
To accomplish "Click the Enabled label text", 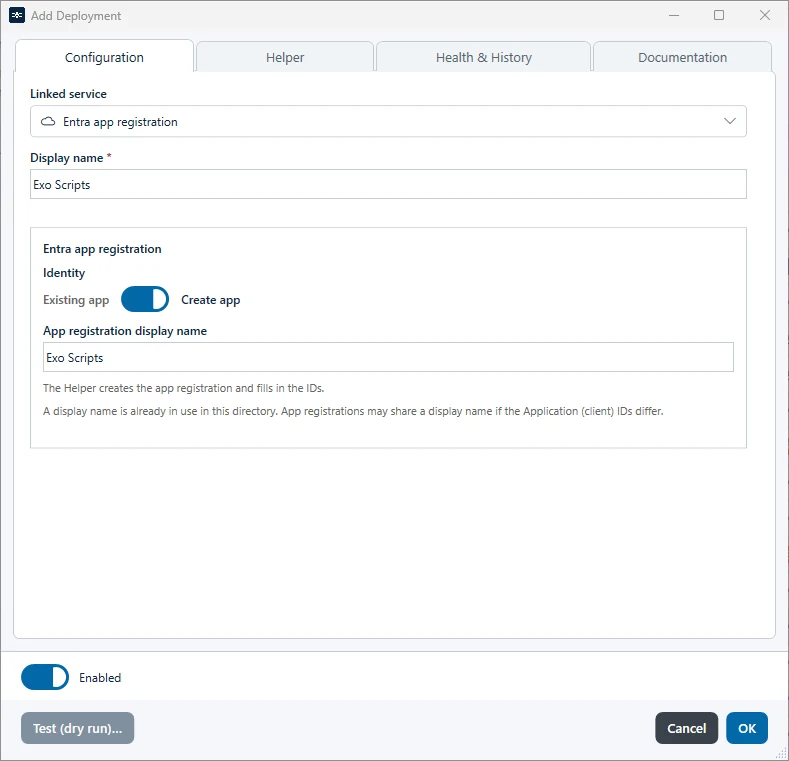I will (x=100, y=677).
